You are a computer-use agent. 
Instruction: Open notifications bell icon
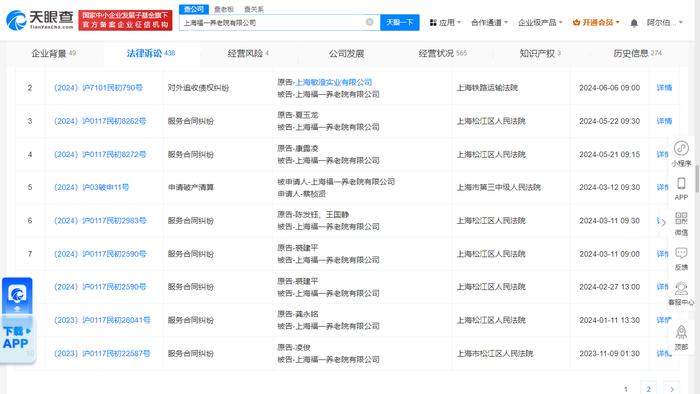tap(634, 23)
